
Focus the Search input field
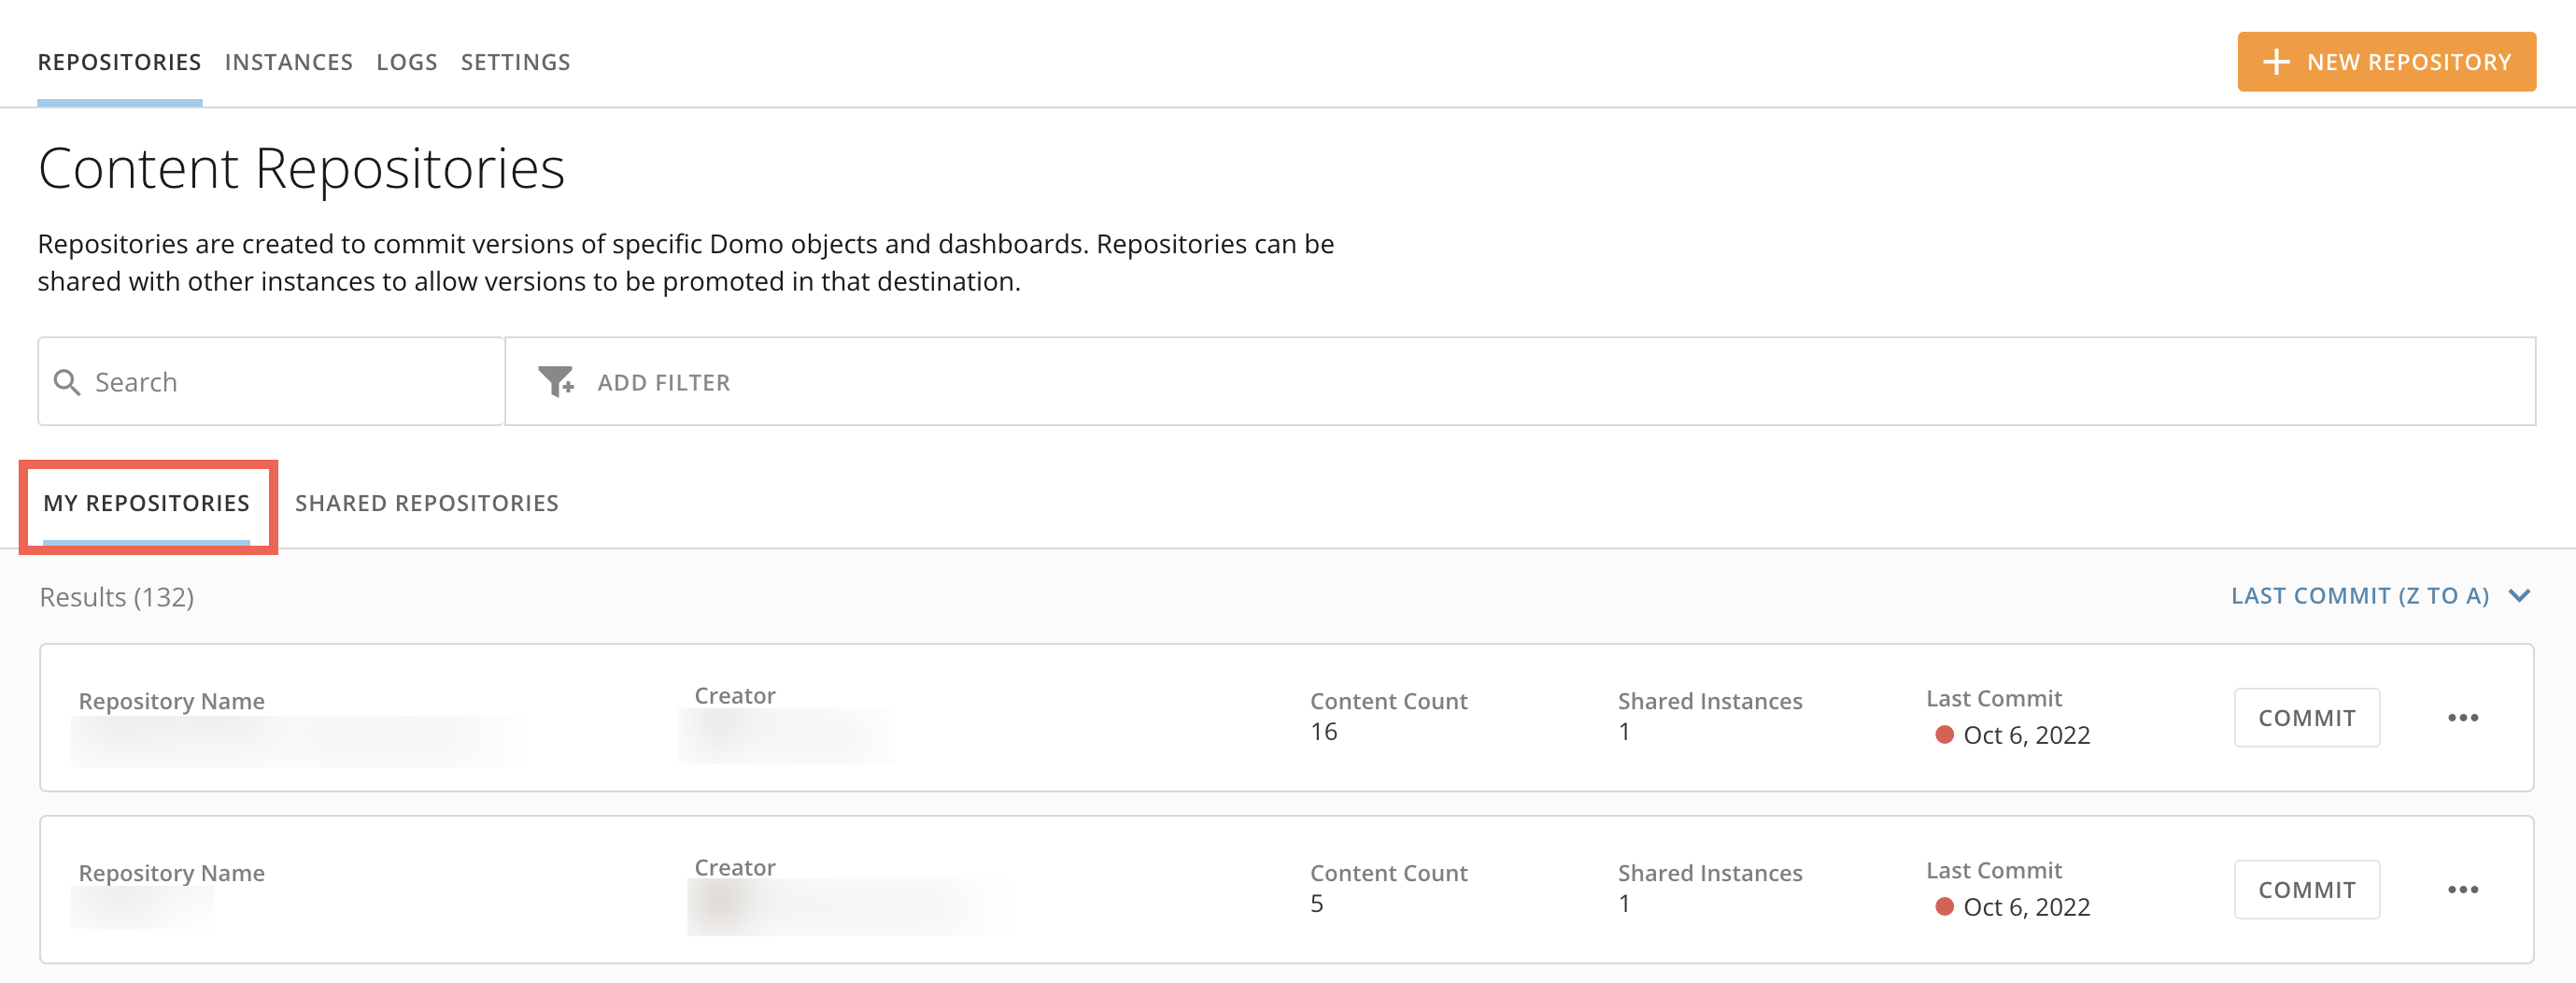tap(290, 382)
